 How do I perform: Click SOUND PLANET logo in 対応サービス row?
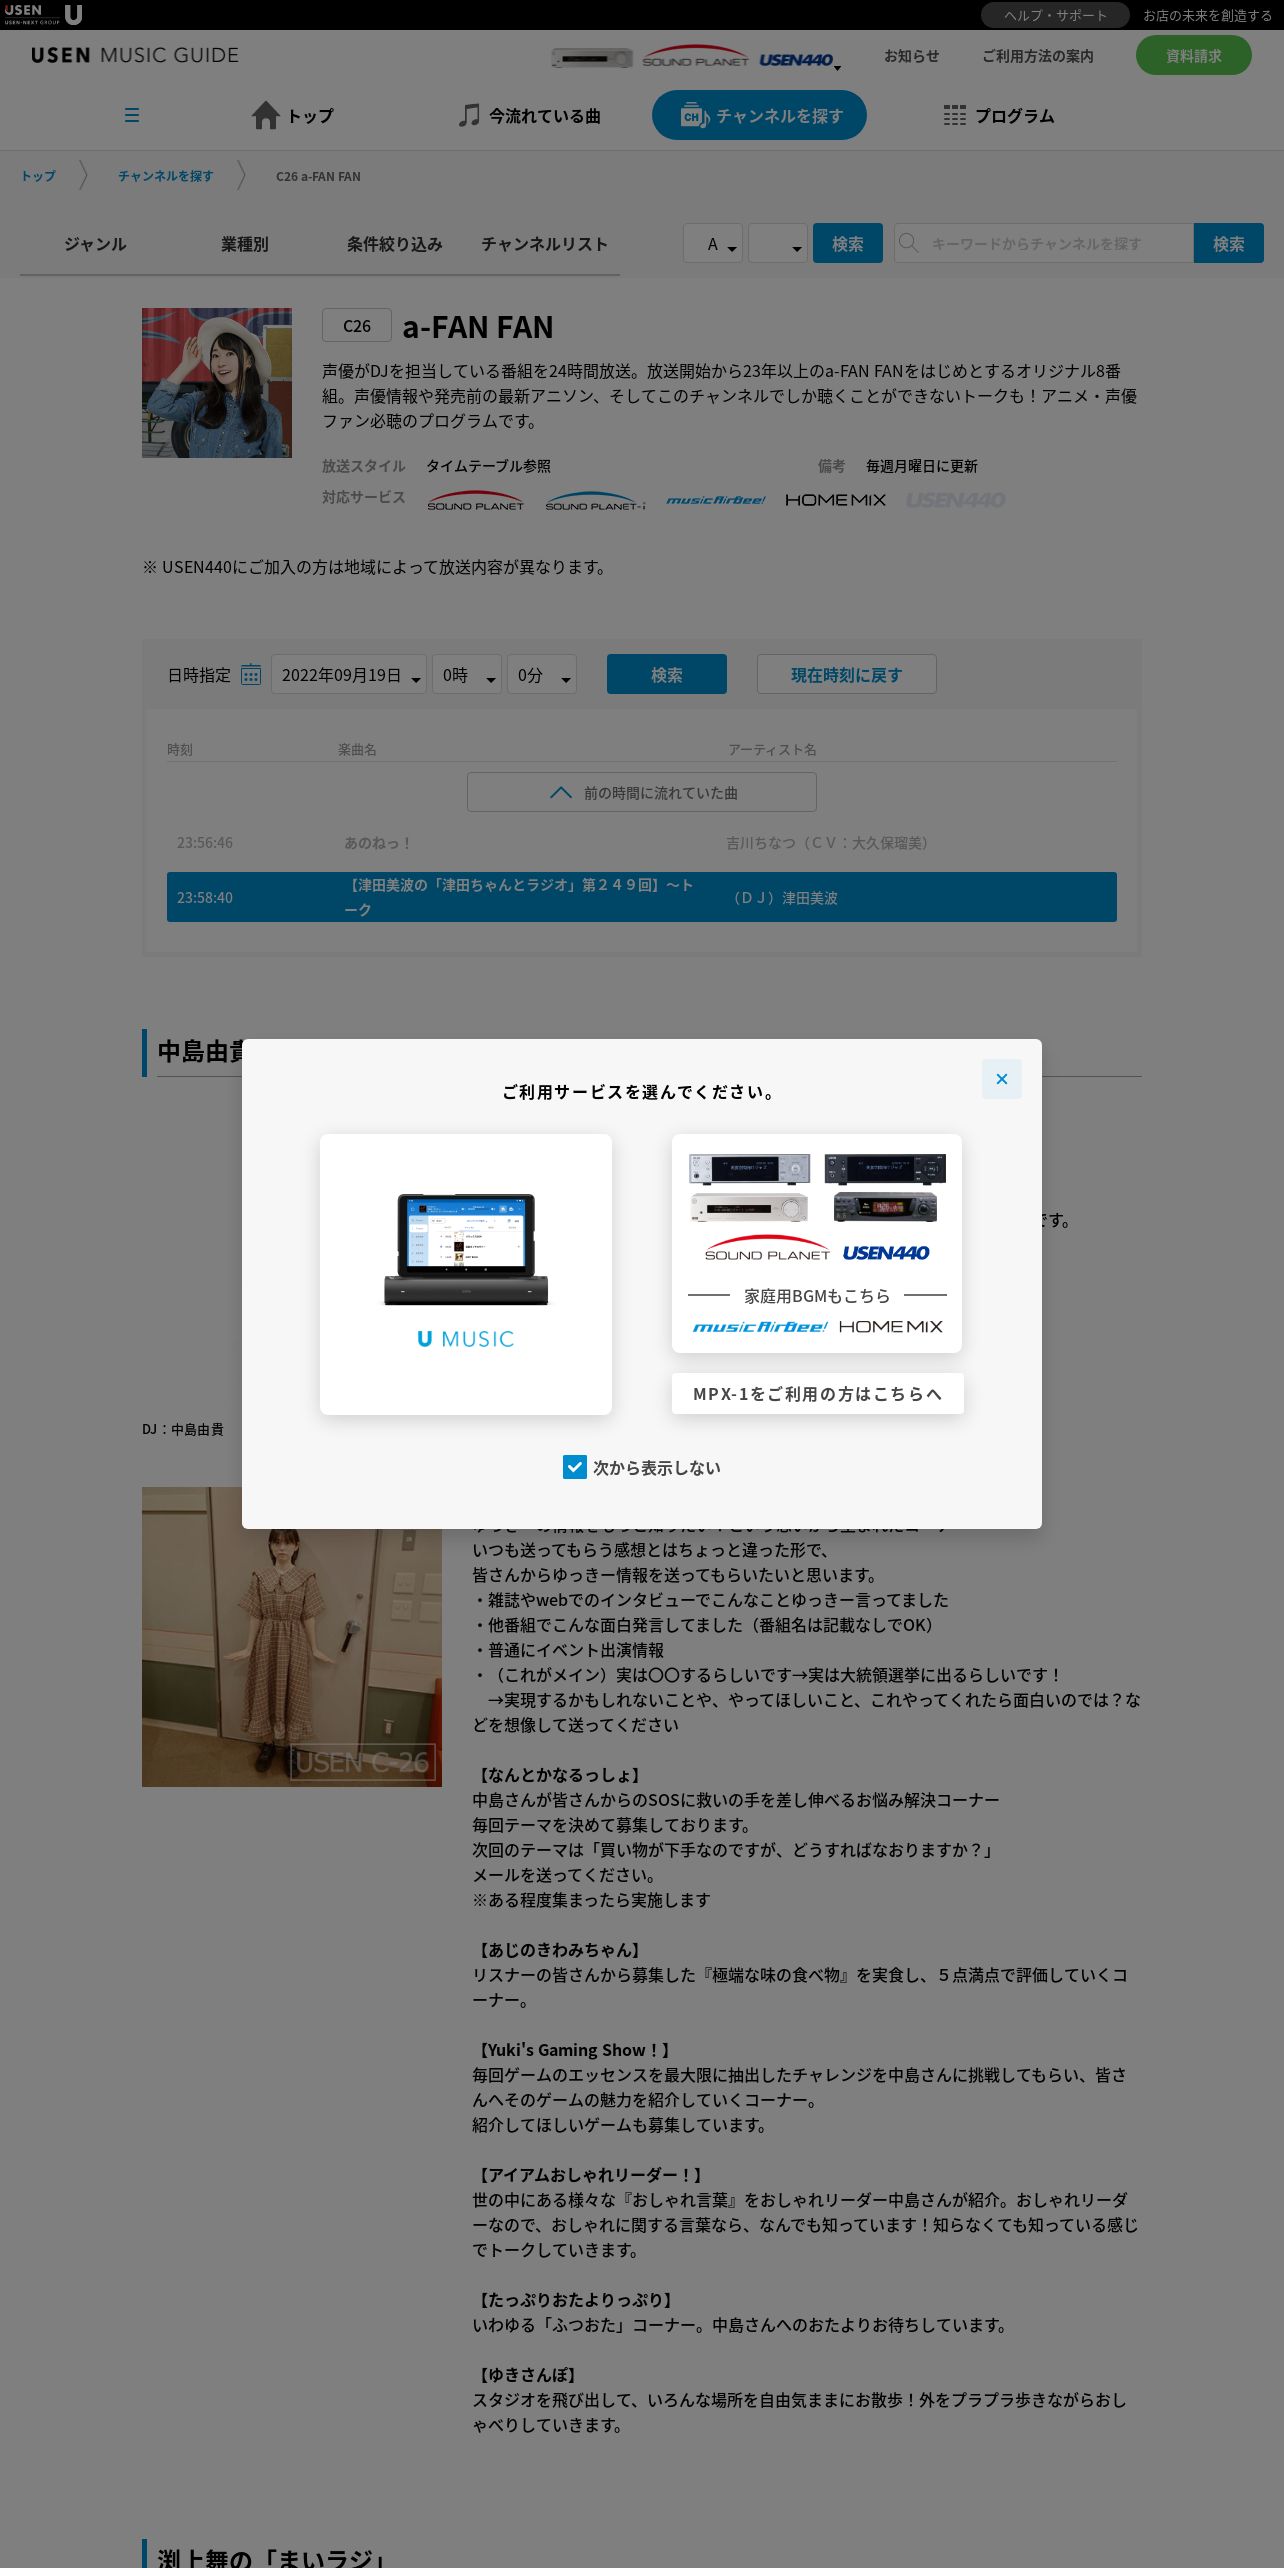[x=475, y=500]
